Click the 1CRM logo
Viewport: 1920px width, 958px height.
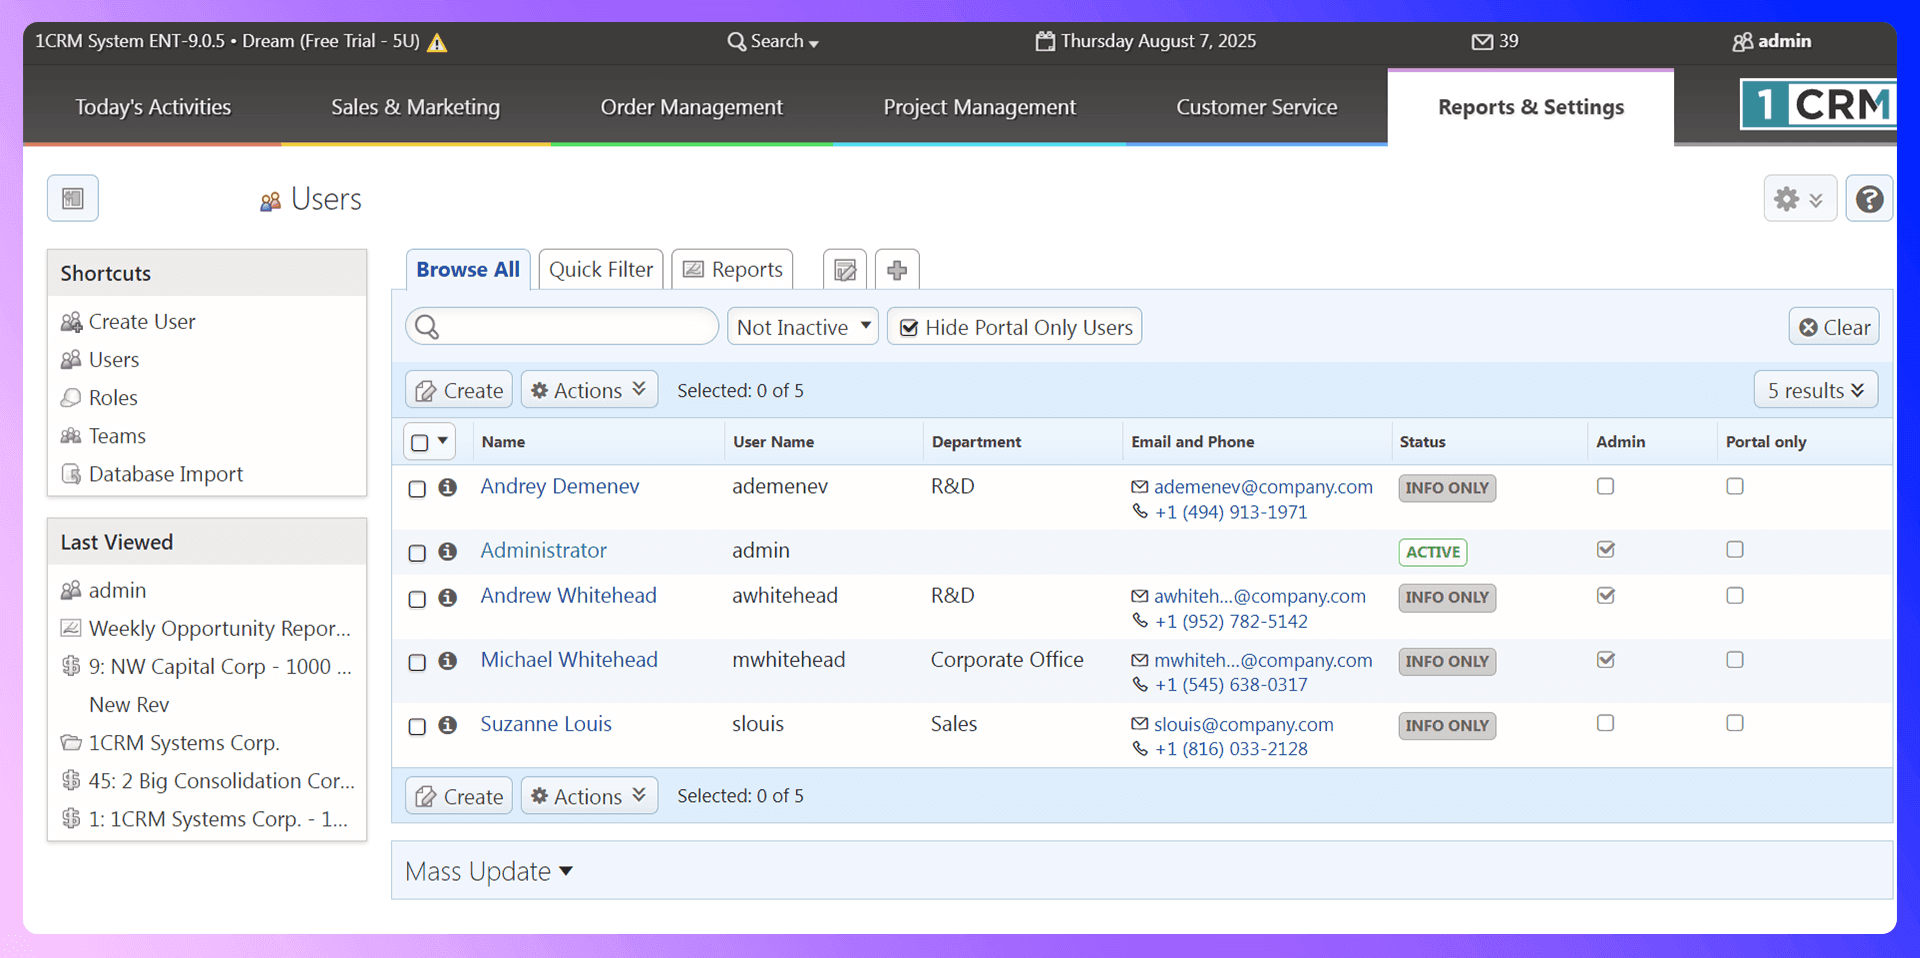click(x=1818, y=104)
